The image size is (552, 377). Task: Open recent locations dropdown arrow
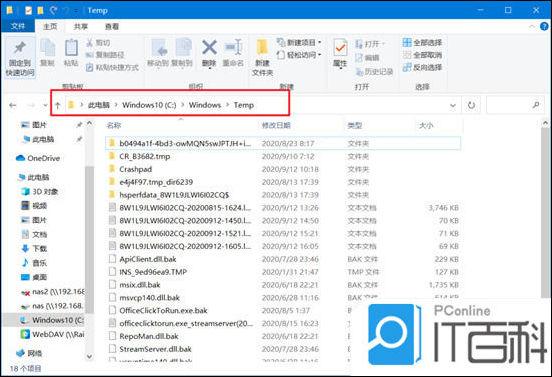point(45,105)
